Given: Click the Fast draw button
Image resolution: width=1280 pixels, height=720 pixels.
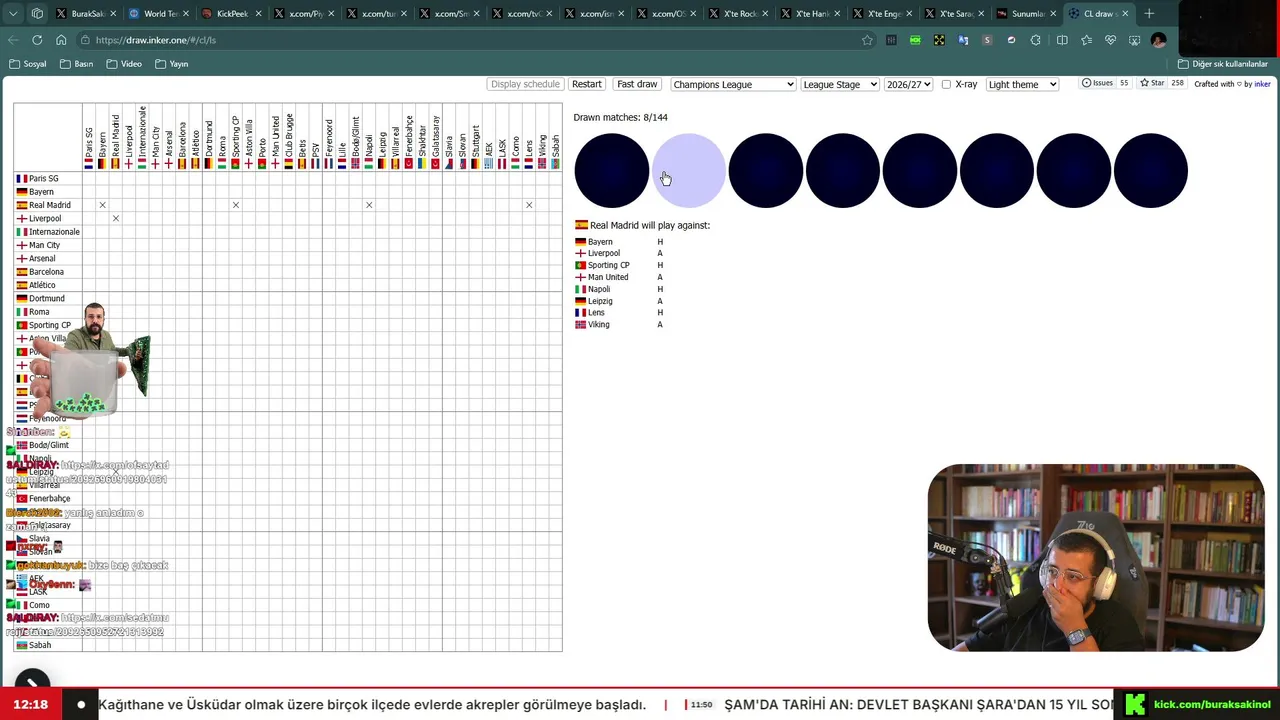Looking at the screenshot, I should (x=637, y=84).
